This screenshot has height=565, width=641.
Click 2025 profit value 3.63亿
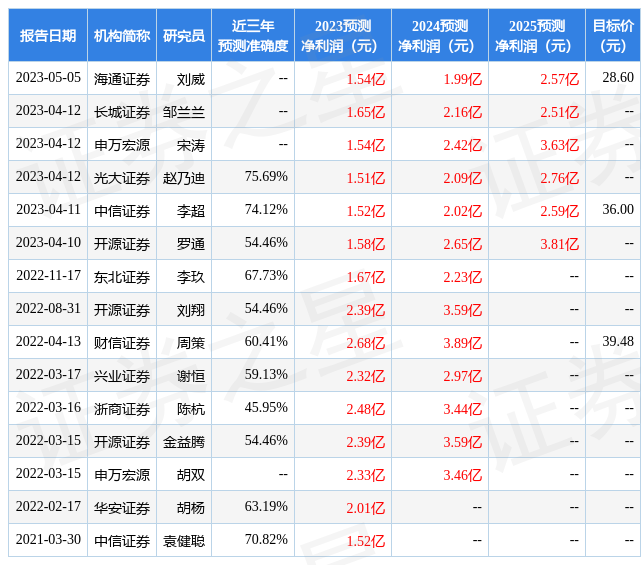(559, 145)
